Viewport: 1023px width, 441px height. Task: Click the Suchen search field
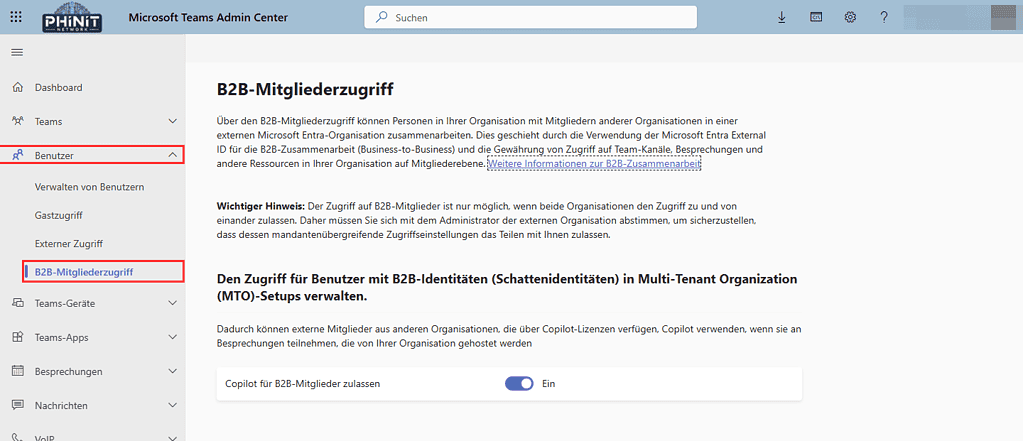pos(530,18)
